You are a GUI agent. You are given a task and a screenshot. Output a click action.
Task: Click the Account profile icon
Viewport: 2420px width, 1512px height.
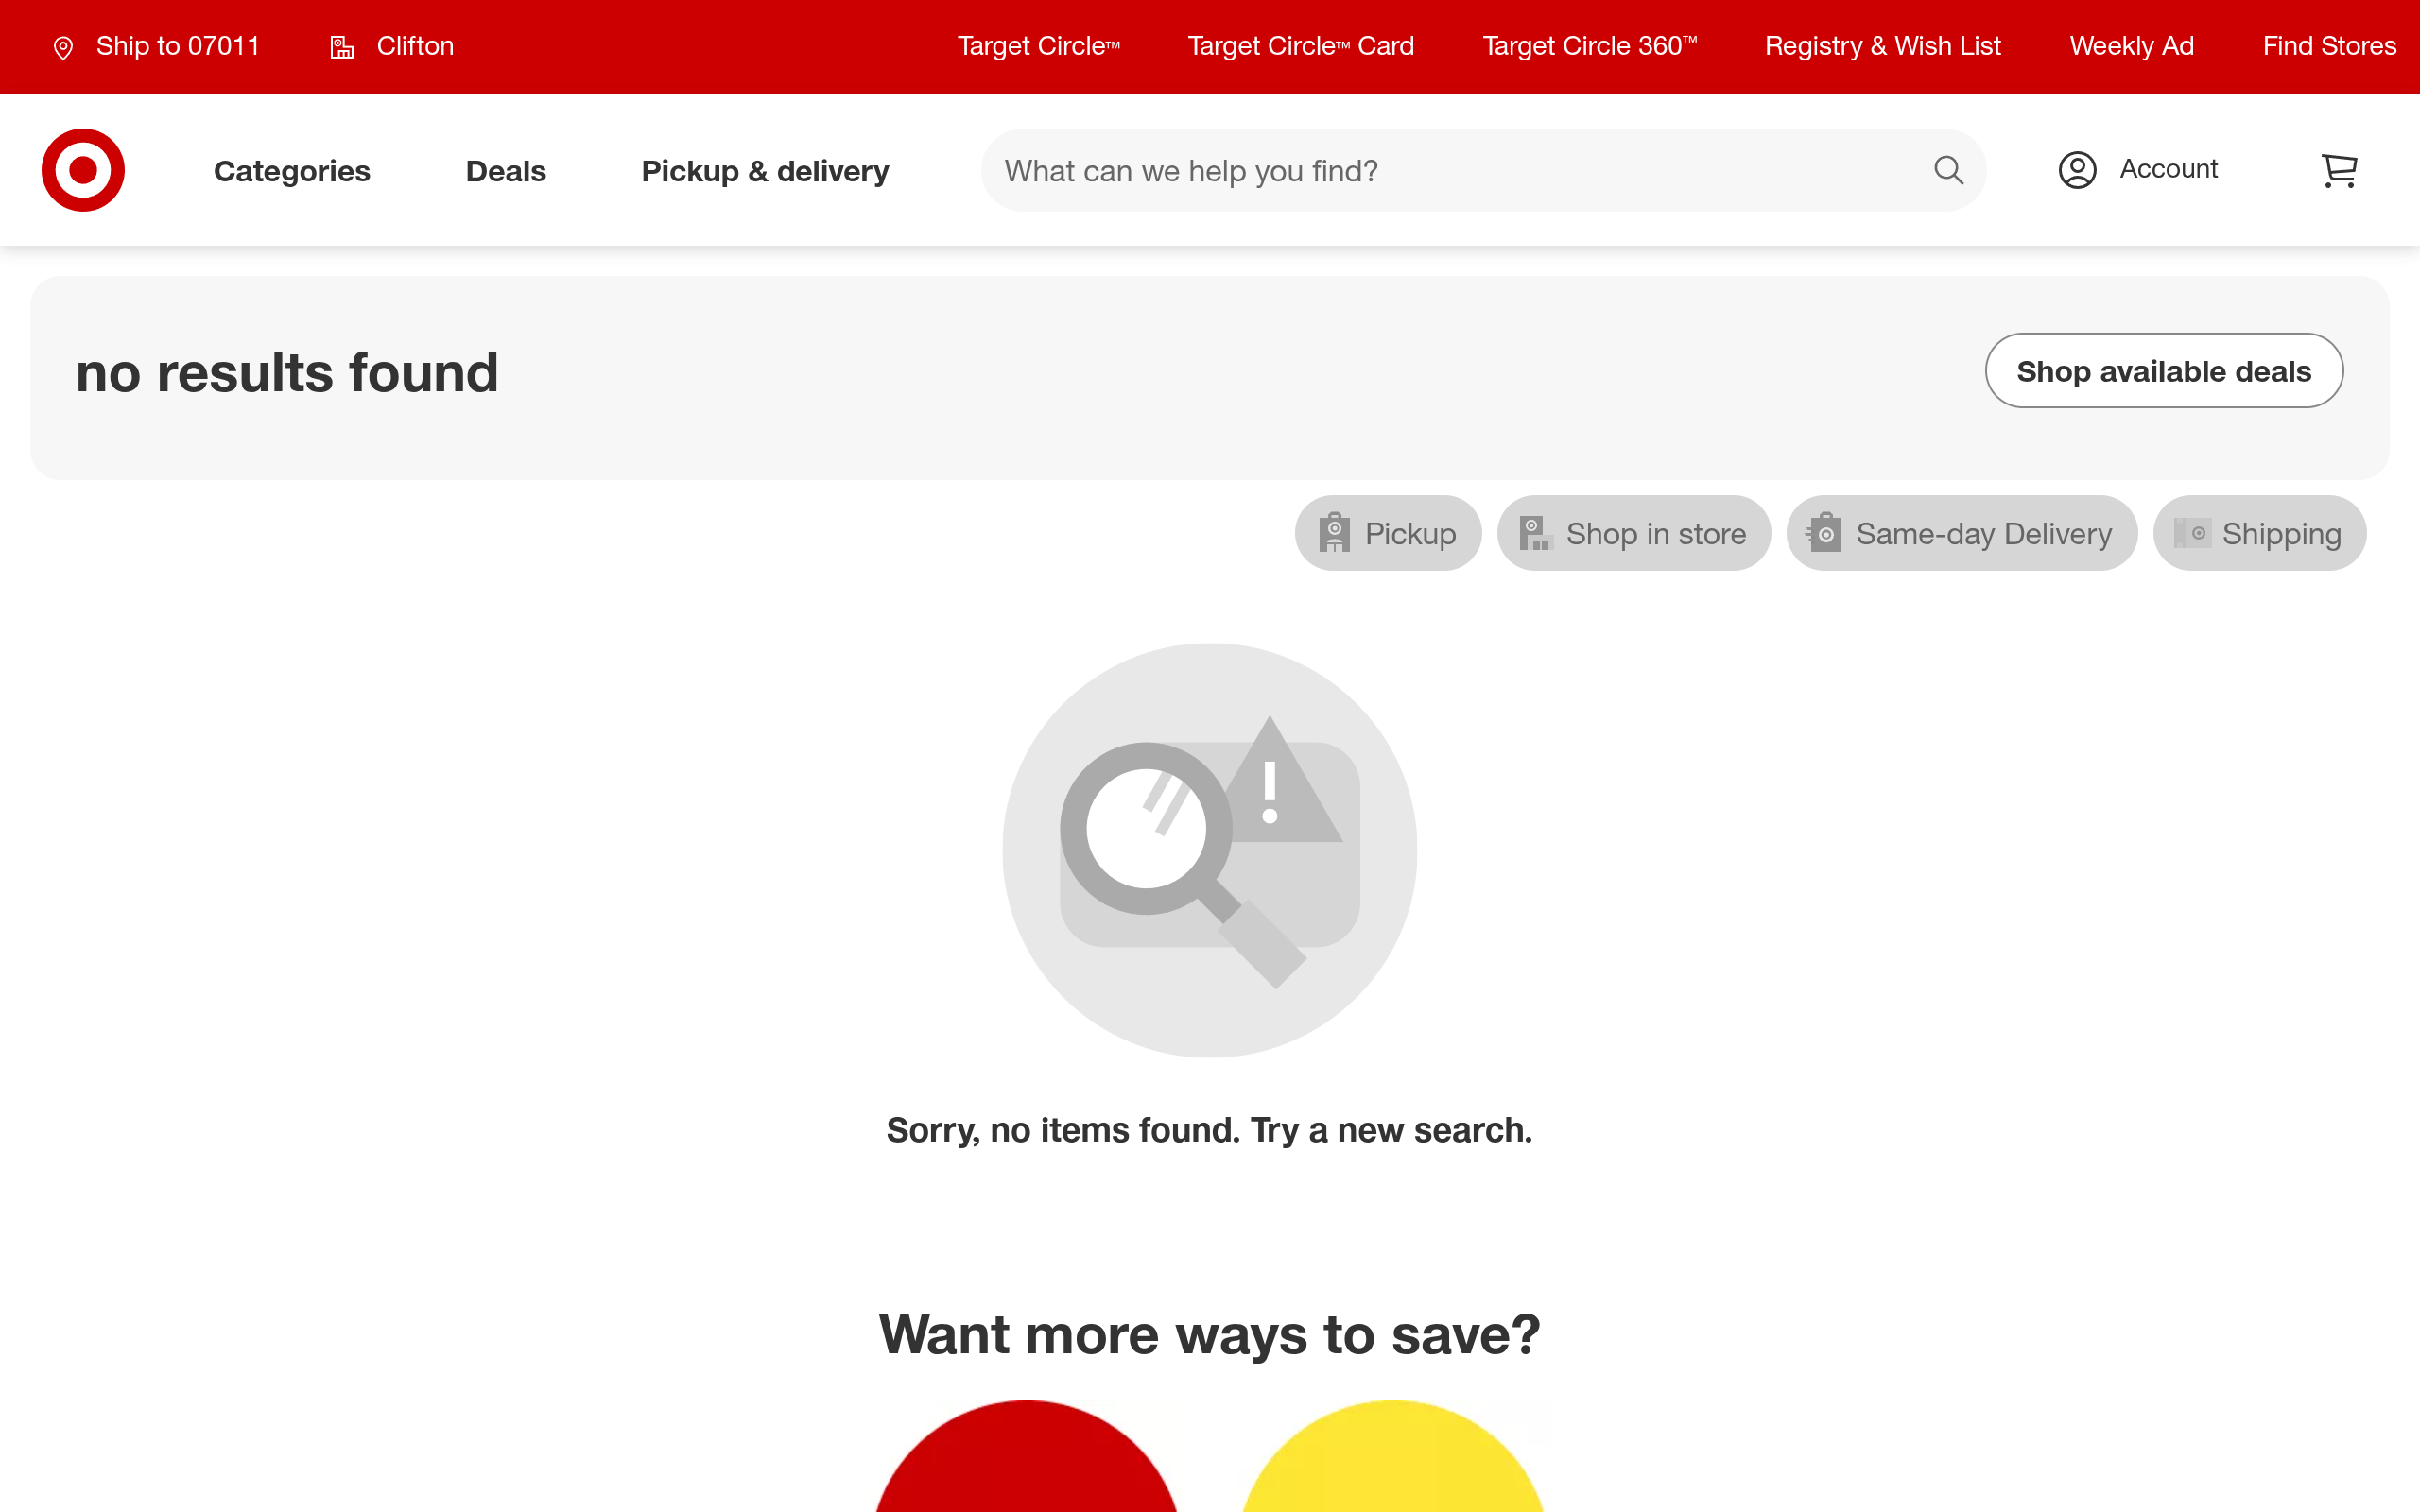[2077, 170]
